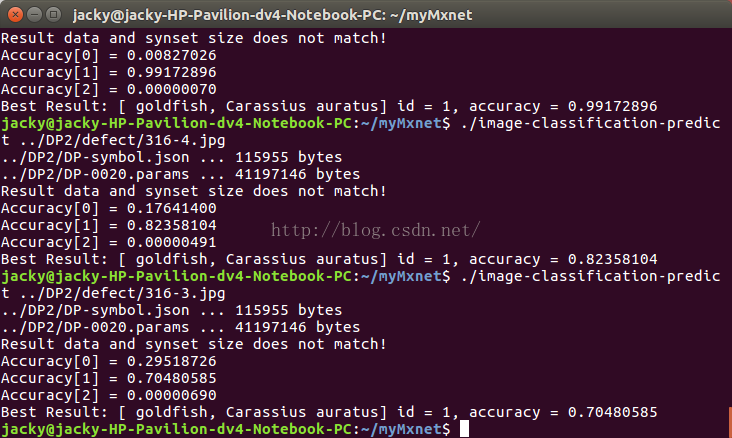Click Best Result line with accuracy 0.70480585
Screen dimensions: 732x438
click(x=329, y=412)
